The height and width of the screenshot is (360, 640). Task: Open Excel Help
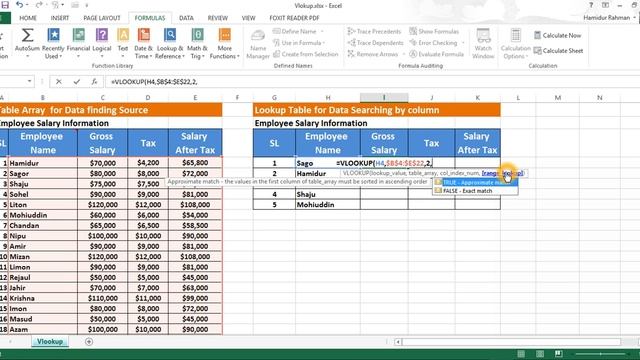(x=591, y=5)
